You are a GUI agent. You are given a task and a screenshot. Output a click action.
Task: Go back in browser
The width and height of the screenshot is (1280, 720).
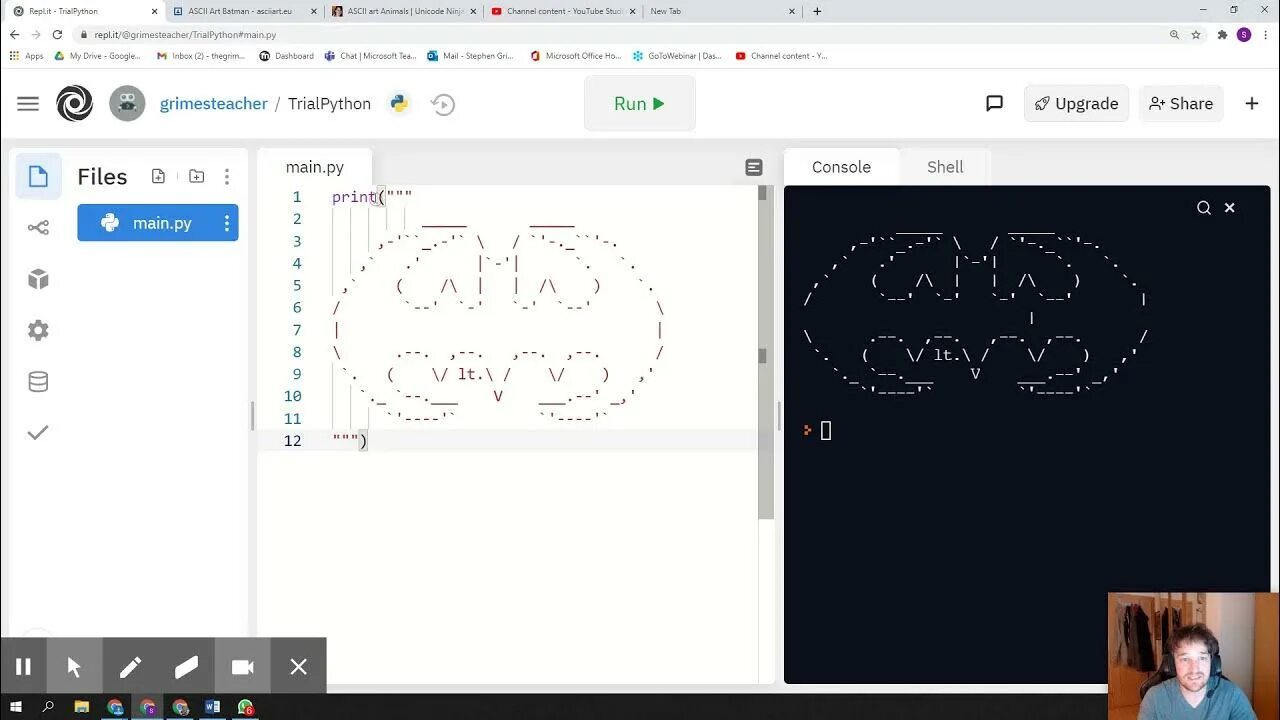[x=14, y=34]
